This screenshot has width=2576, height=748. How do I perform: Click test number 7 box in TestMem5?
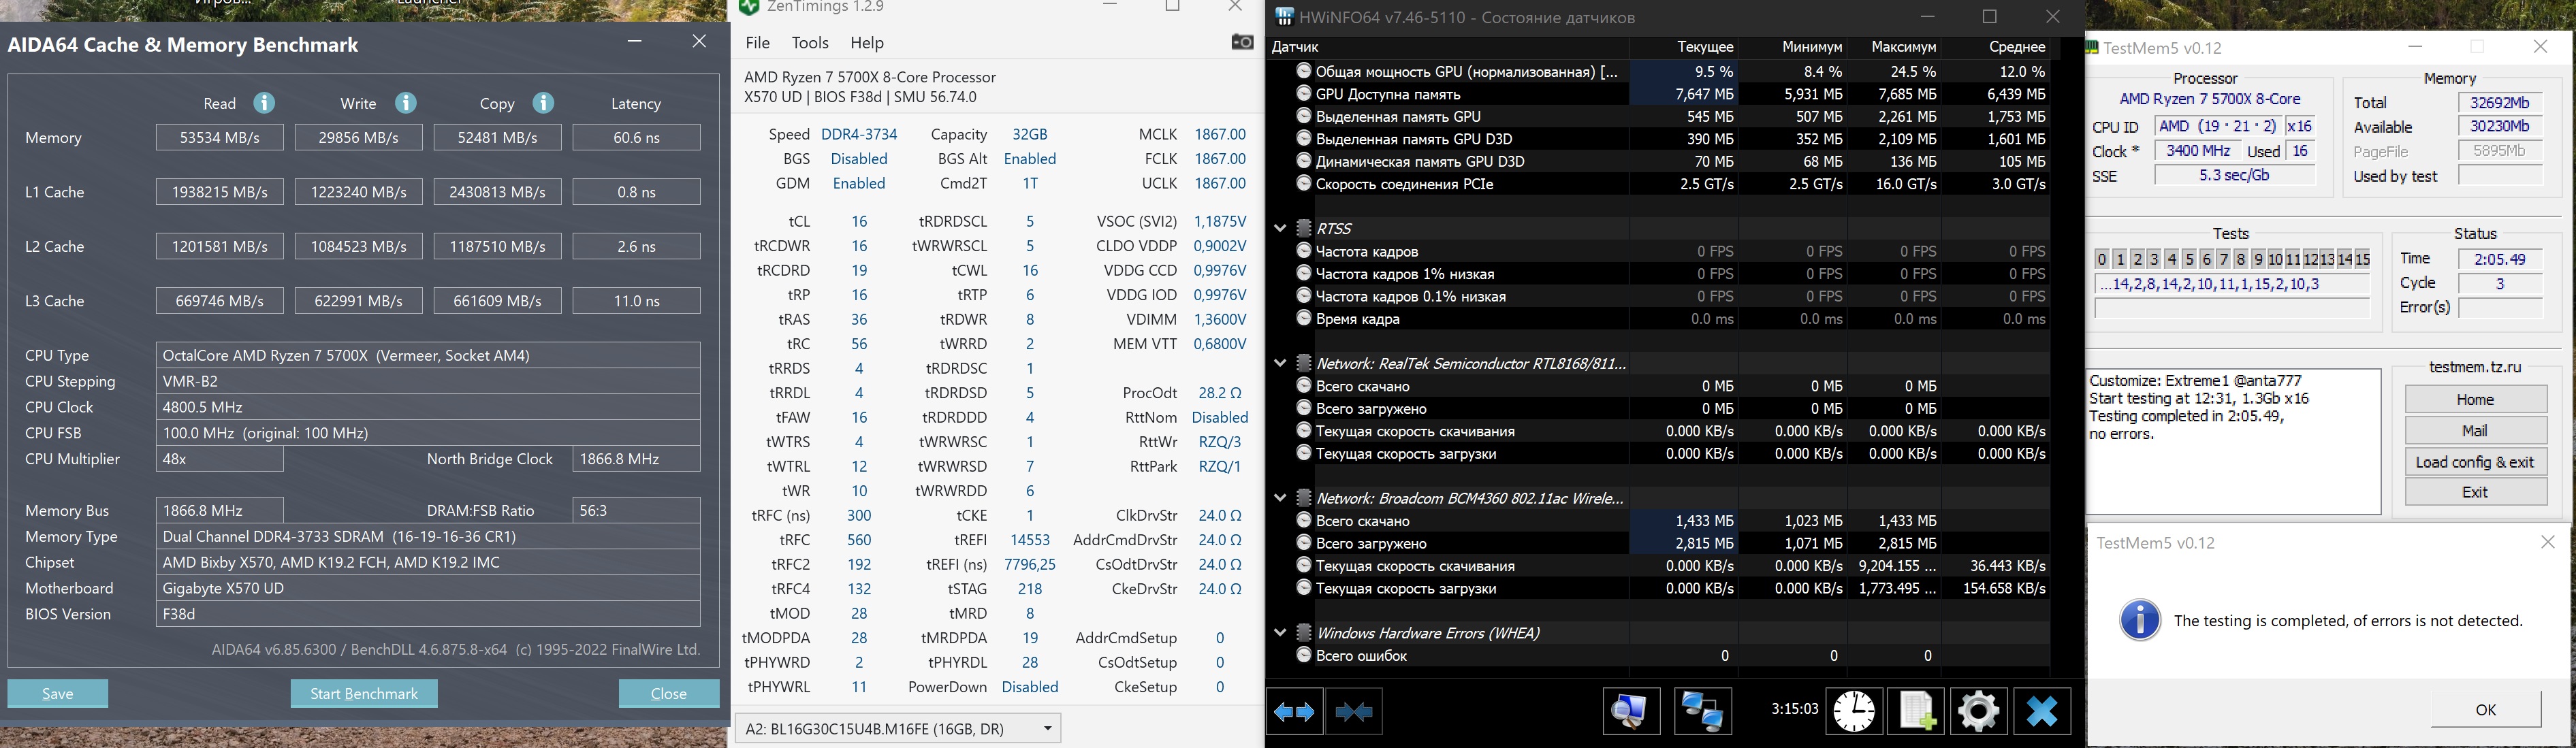(2223, 259)
